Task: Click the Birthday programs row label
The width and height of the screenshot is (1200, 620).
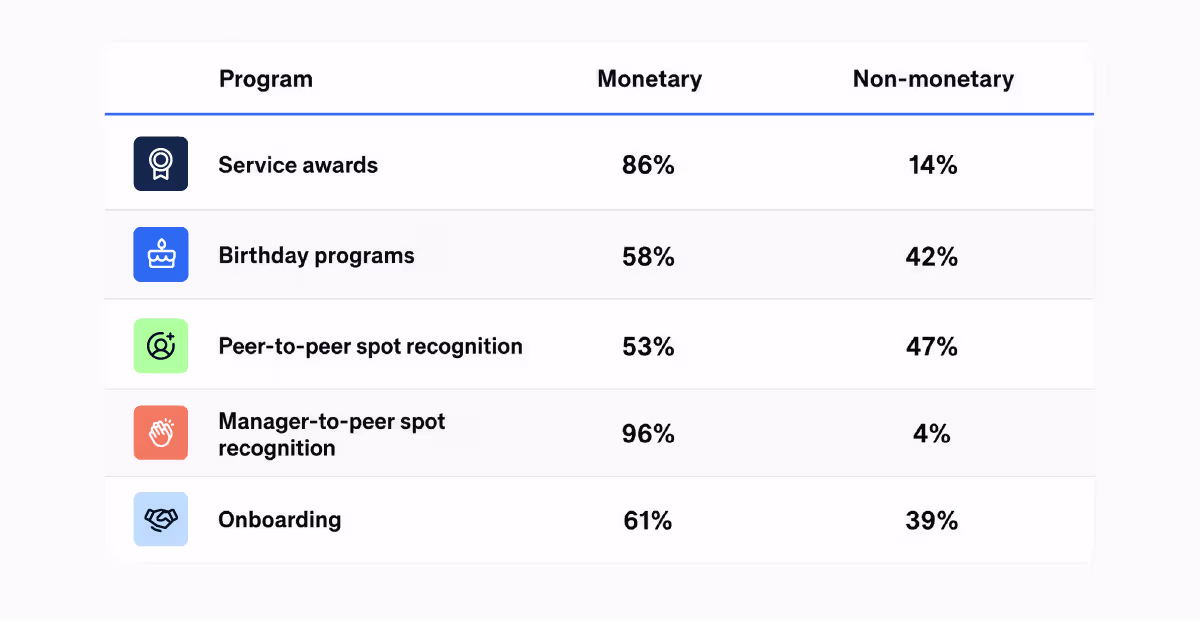Action: click(x=316, y=256)
